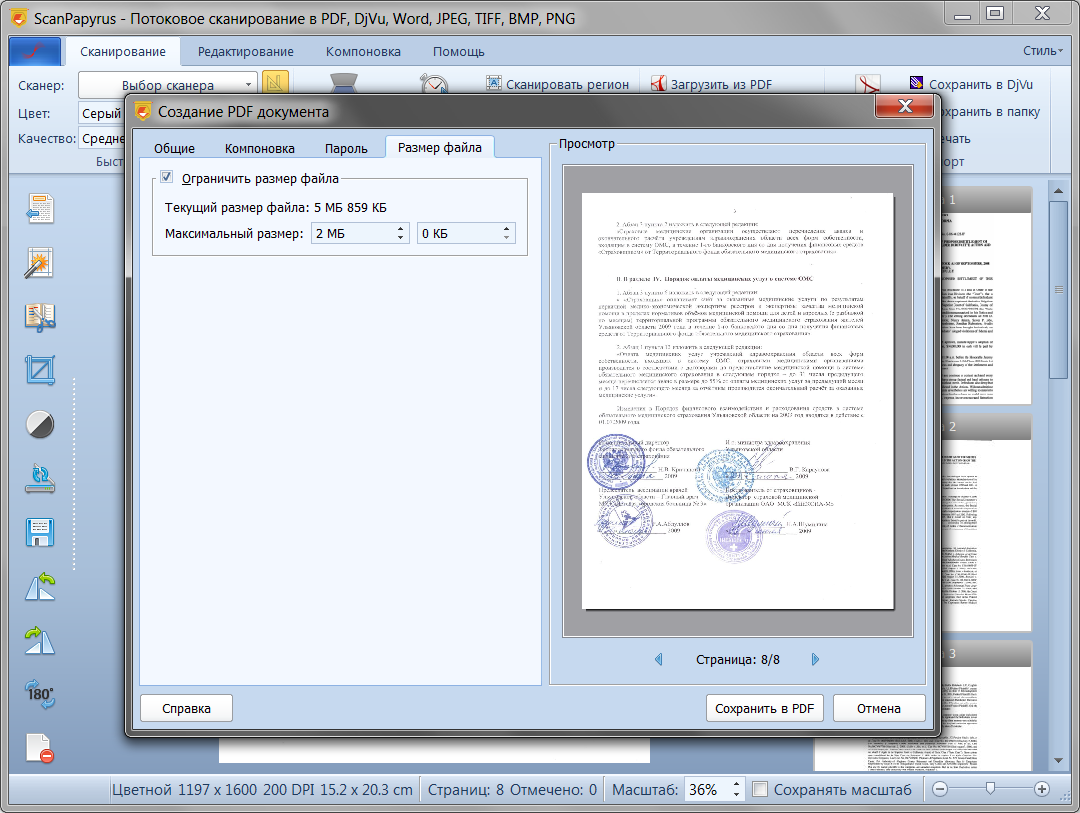
Task: Increase the Масштаб 36% stepper
Action: pos(737,784)
